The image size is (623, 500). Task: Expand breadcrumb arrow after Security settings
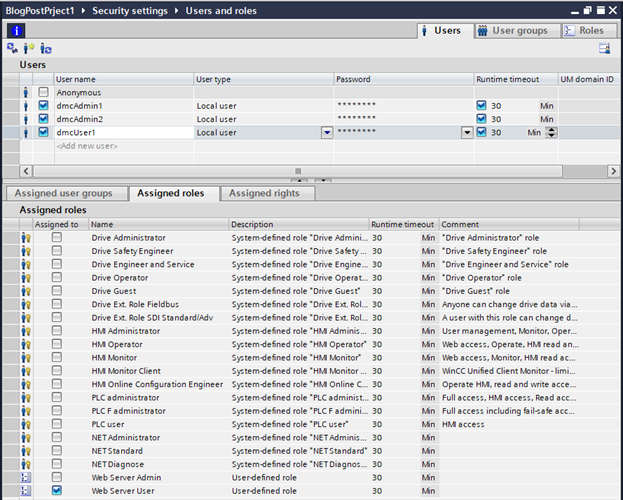(x=176, y=11)
